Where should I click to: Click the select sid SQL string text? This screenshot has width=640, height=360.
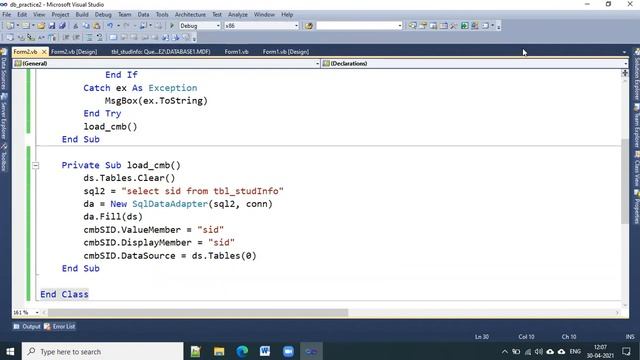(202, 191)
